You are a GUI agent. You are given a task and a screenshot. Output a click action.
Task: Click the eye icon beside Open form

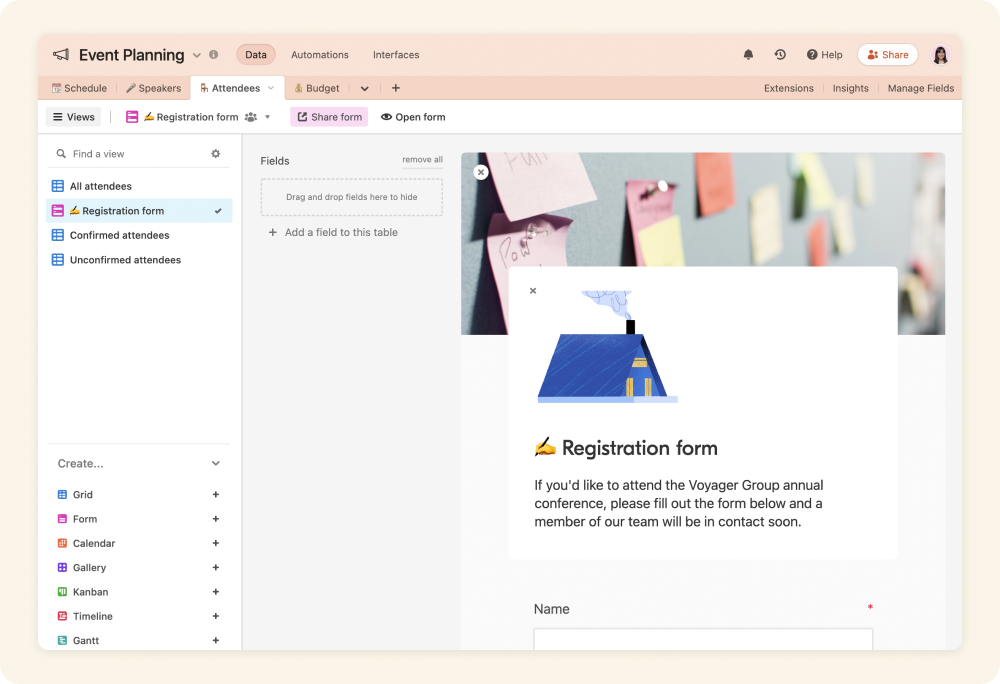(x=385, y=117)
